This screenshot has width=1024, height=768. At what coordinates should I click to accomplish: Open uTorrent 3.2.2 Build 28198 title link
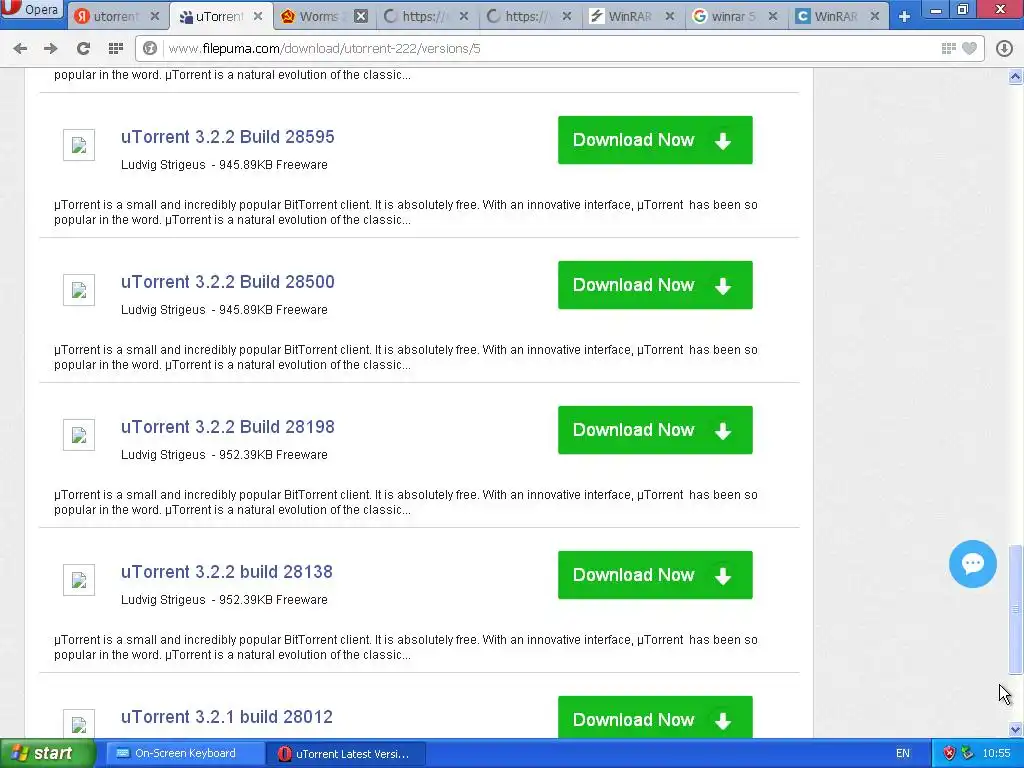point(227,427)
